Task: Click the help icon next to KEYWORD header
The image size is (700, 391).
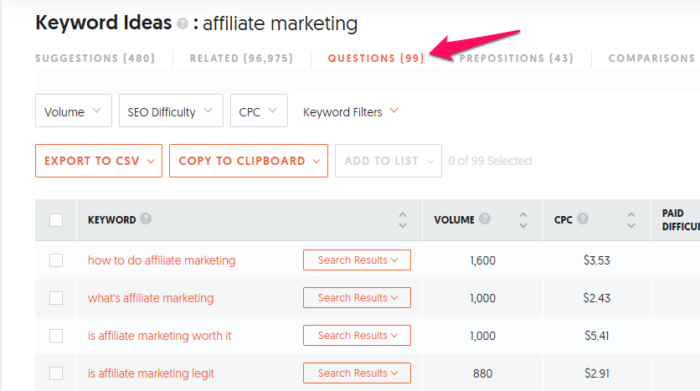Action: tap(146, 219)
